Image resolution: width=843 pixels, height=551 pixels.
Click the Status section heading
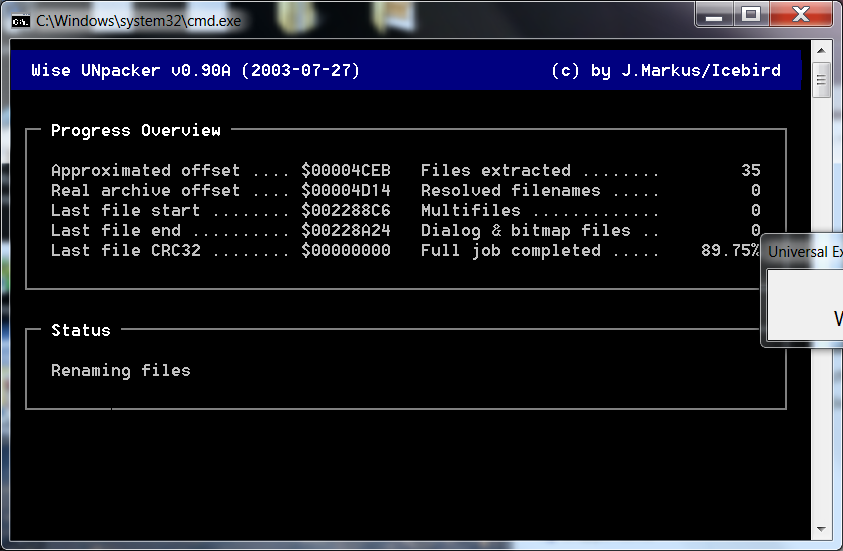pyautogui.click(x=81, y=330)
